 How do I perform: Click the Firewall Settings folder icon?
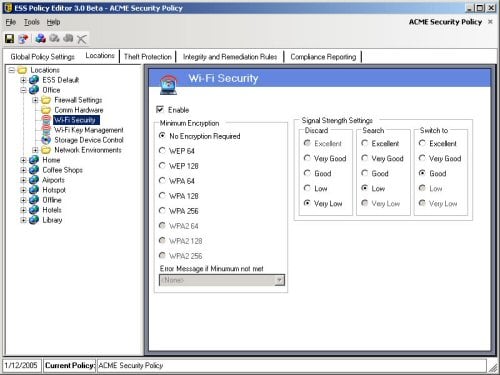coord(46,100)
